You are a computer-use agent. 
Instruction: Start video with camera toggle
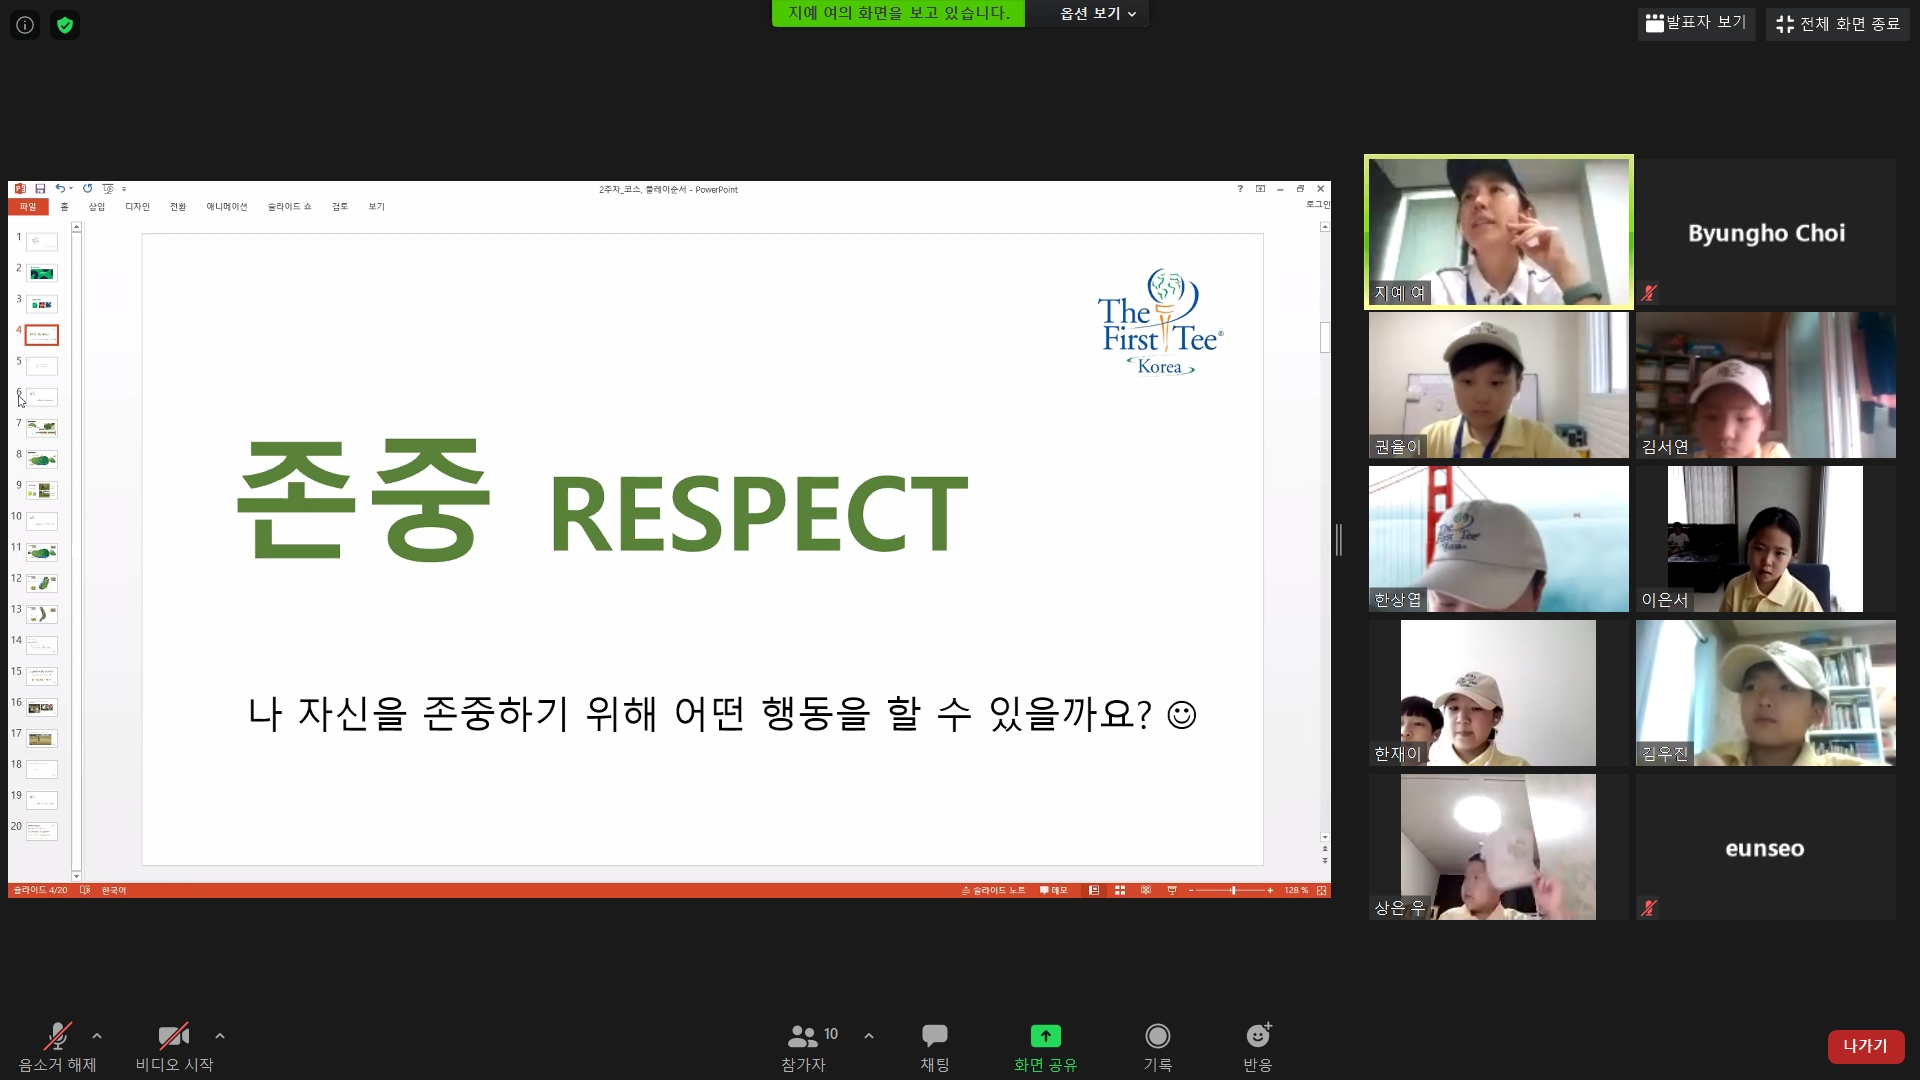tap(173, 1036)
